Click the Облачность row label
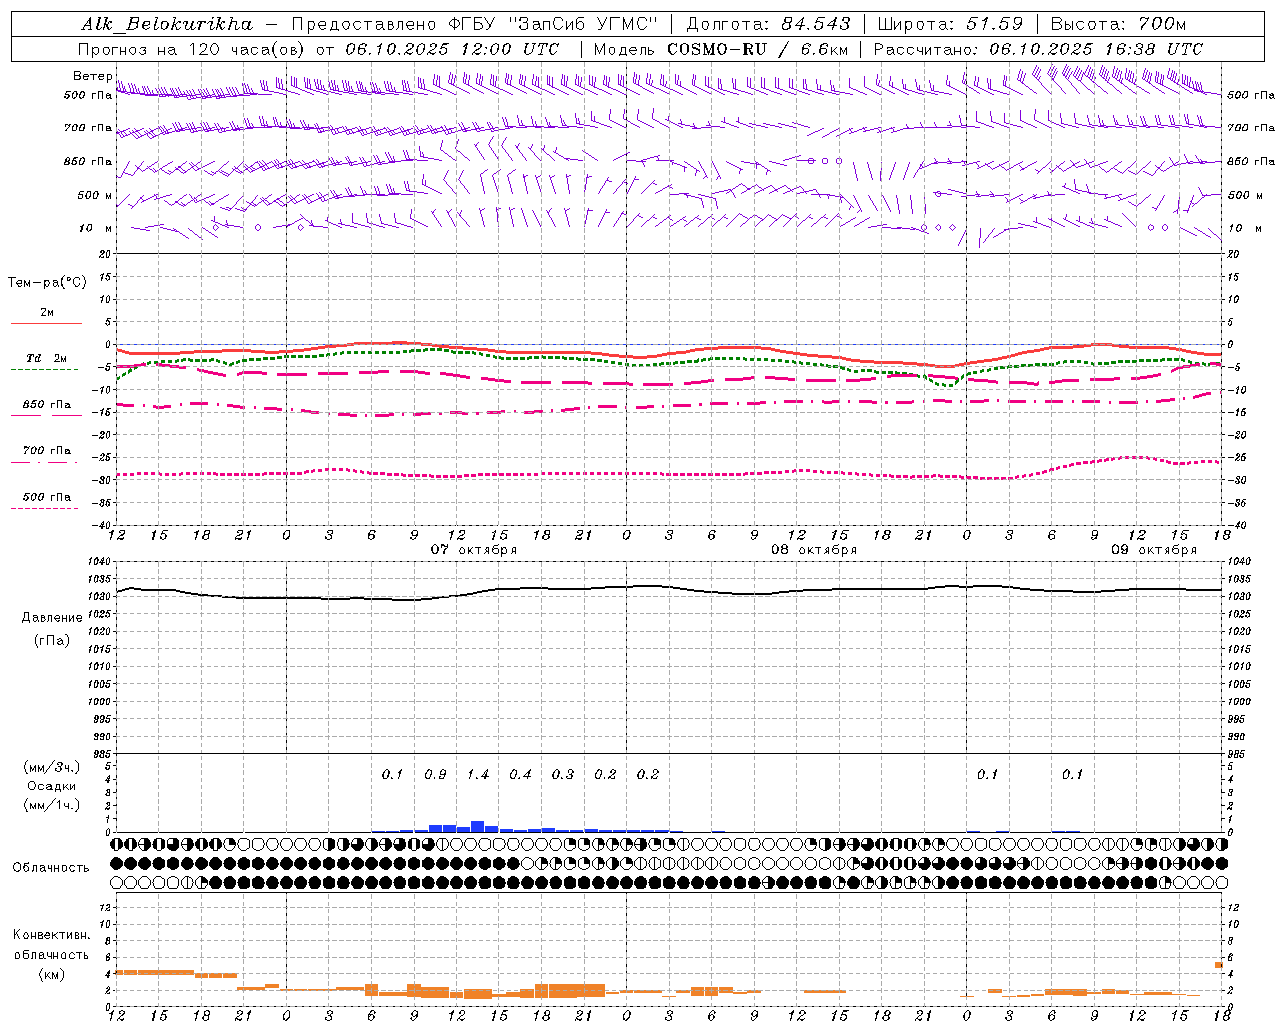This screenshot has height=1024, width=1280. coord(51,868)
